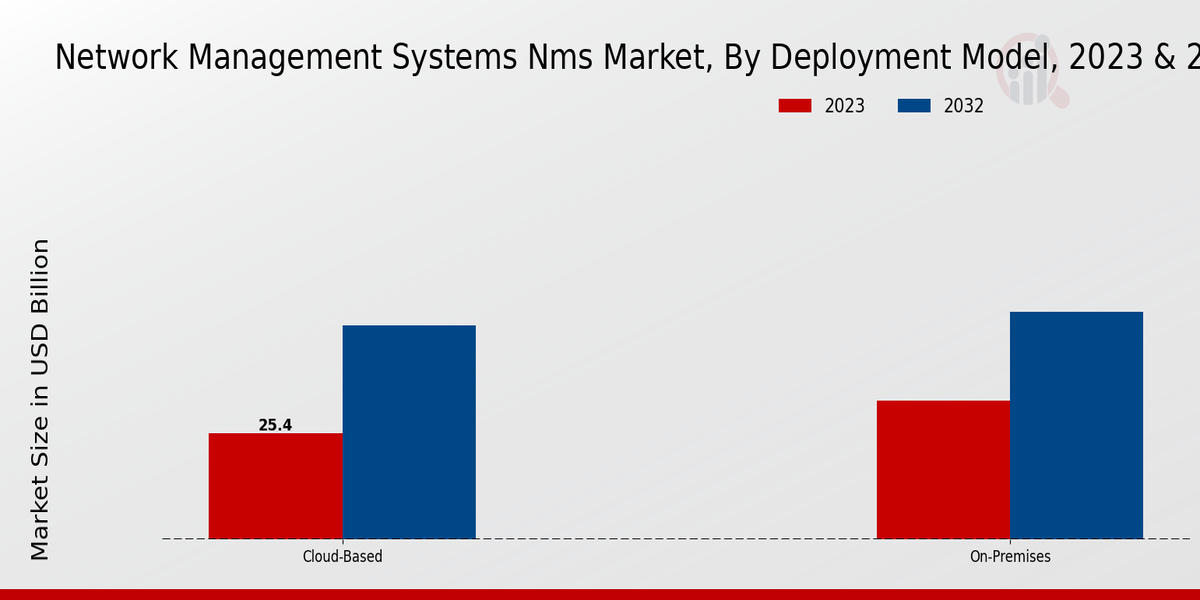
Task: Click the red On-Premises 2023 bar
Action: [x=943, y=469]
